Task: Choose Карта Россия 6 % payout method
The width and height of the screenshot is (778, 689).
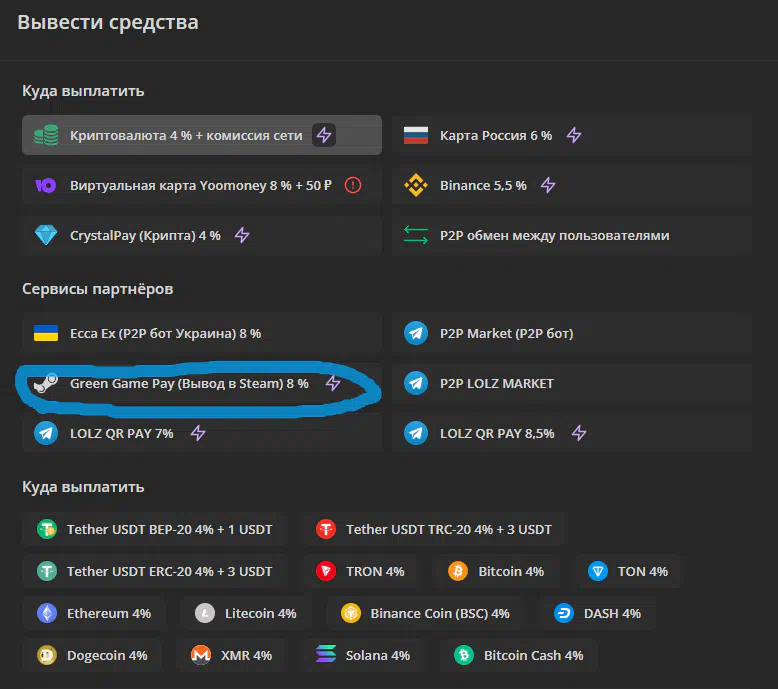Action: pyautogui.click(x=572, y=135)
